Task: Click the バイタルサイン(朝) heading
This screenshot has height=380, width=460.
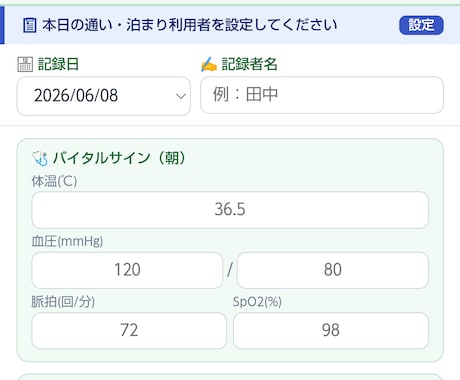Action: tap(119, 158)
